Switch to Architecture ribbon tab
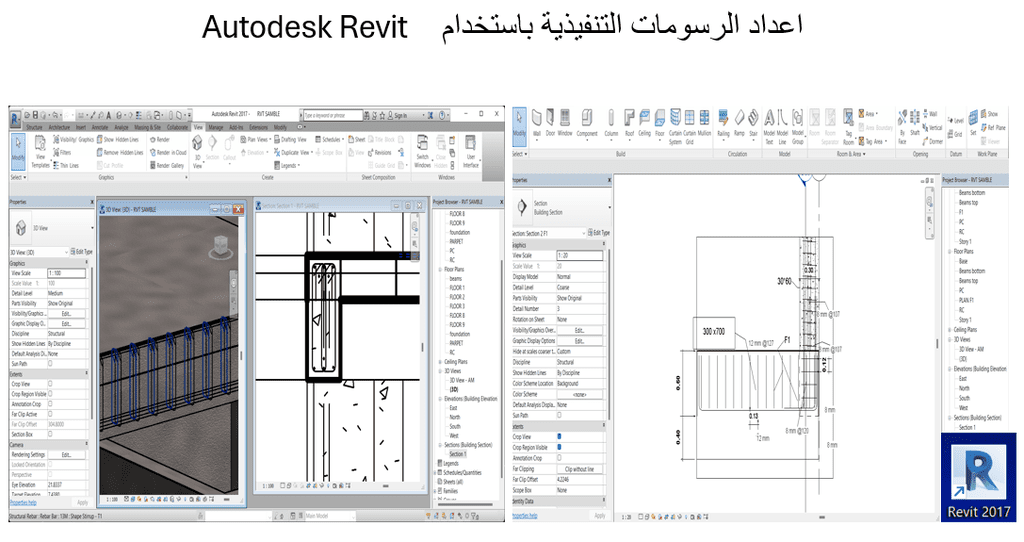Screen dimensions: 1024x542 click(59, 127)
